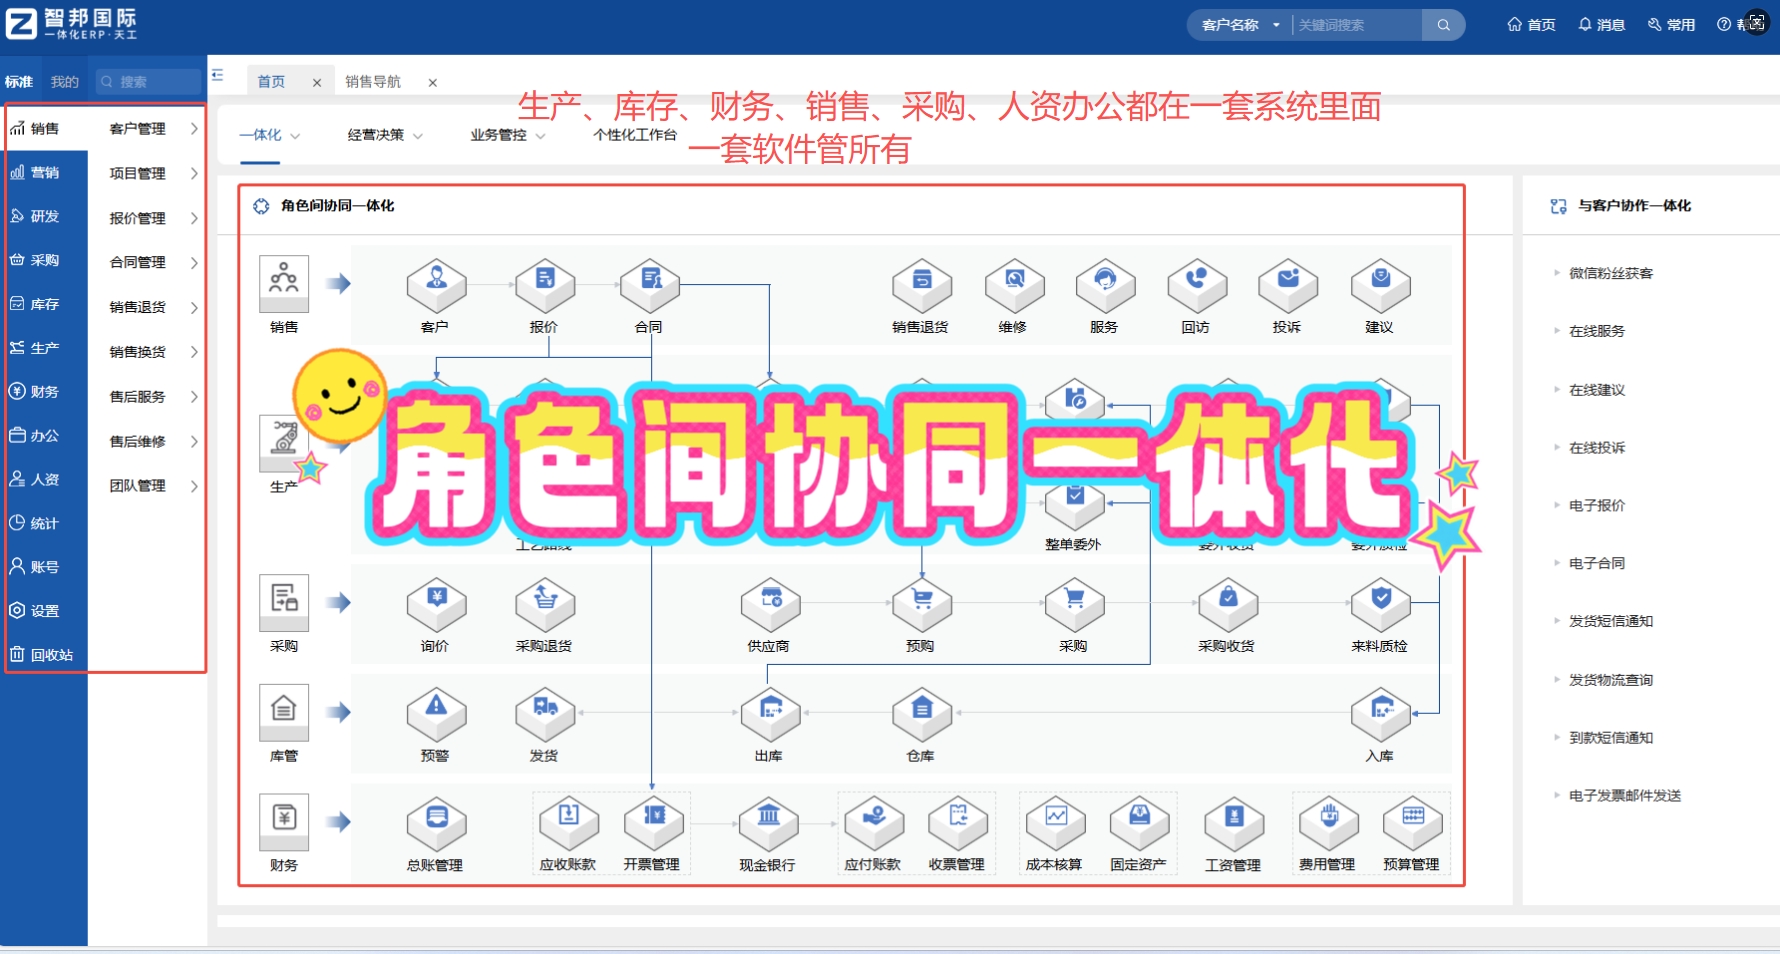This screenshot has width=1780, height=954.
Task: Click the search magnifier button in header
Action: click(1443, 25)
